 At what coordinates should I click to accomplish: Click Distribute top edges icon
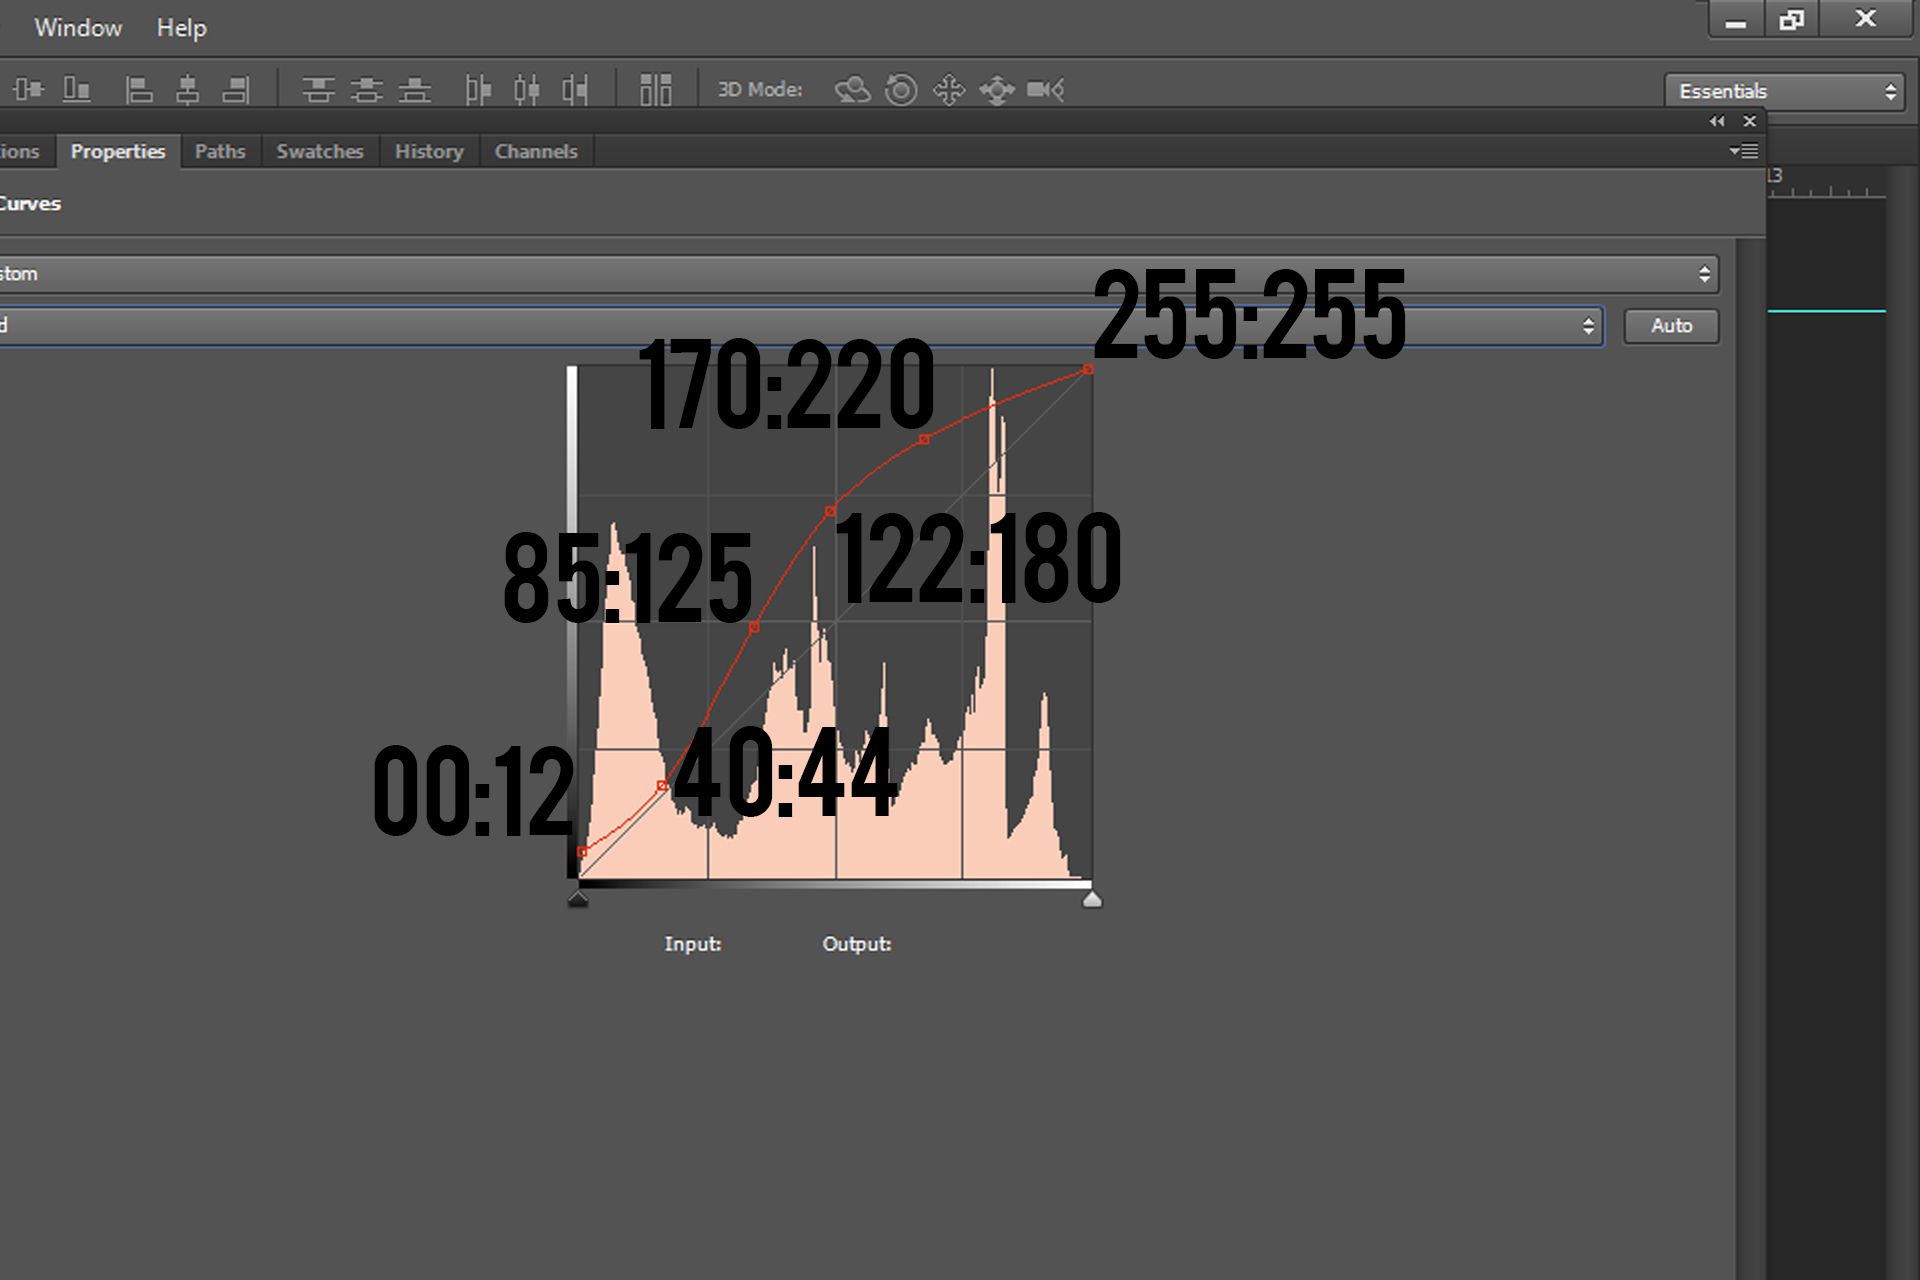318,90
